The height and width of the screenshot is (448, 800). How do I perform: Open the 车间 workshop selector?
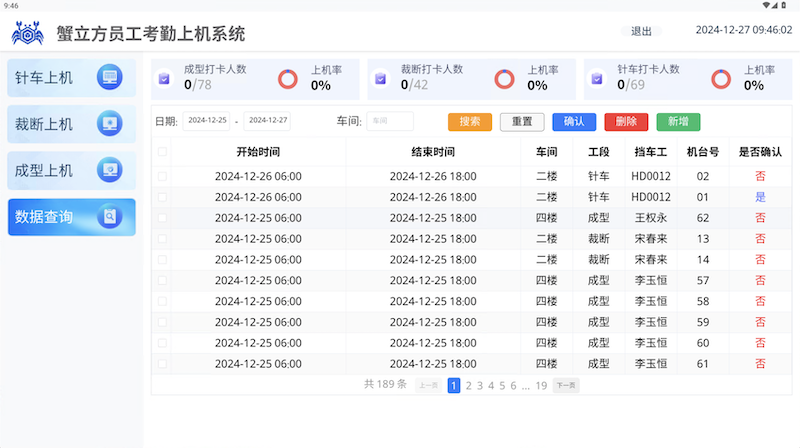pyautogui.click(x=390, y=121)
